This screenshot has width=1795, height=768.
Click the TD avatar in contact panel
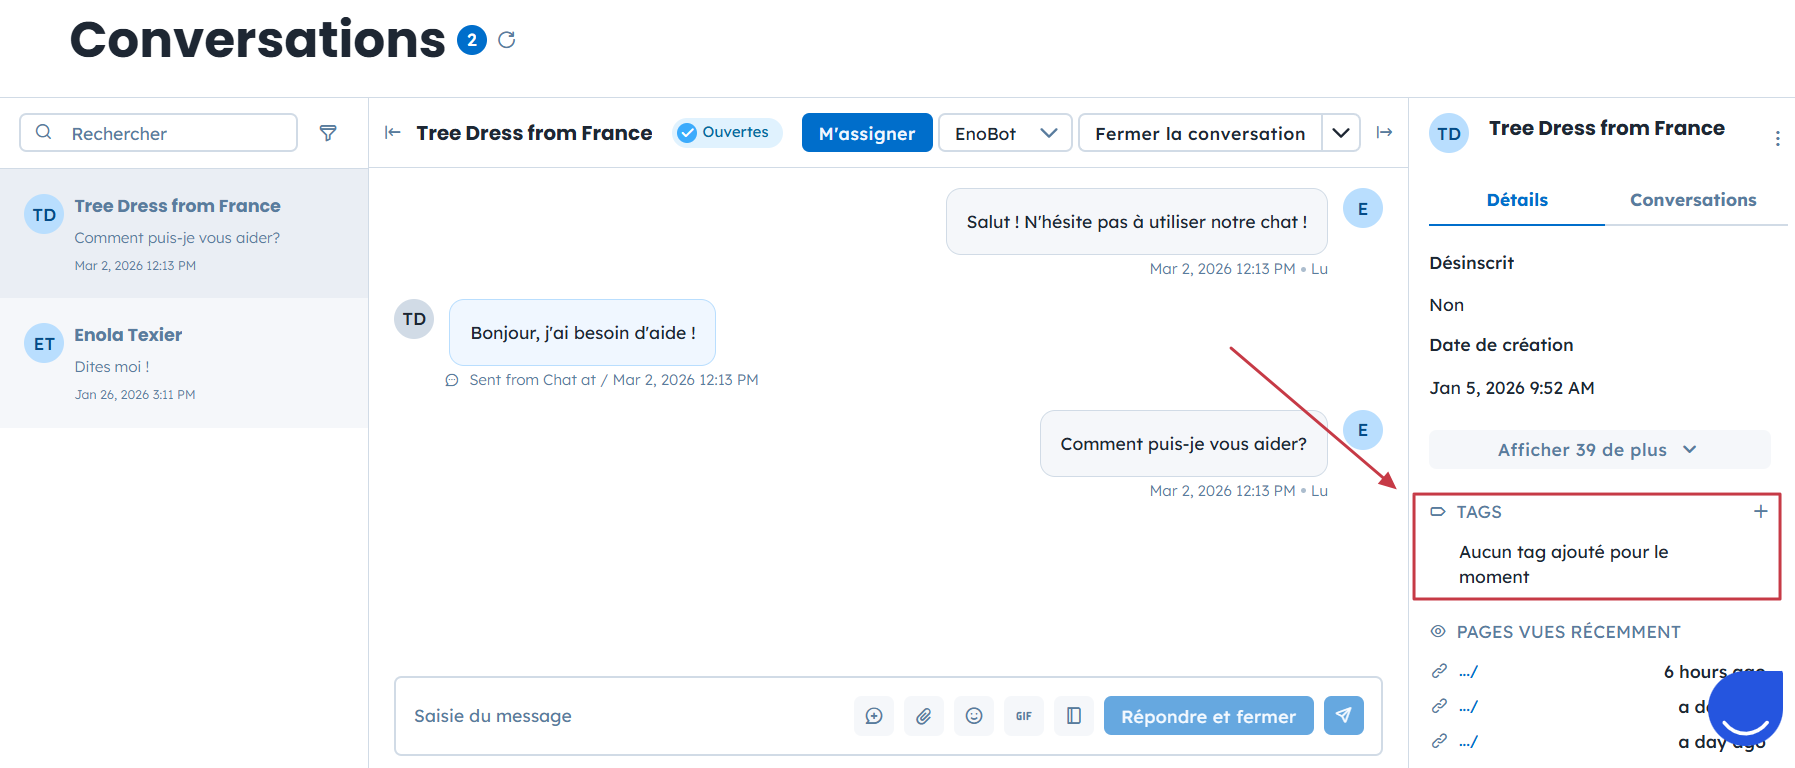(x=1449, y=133)
